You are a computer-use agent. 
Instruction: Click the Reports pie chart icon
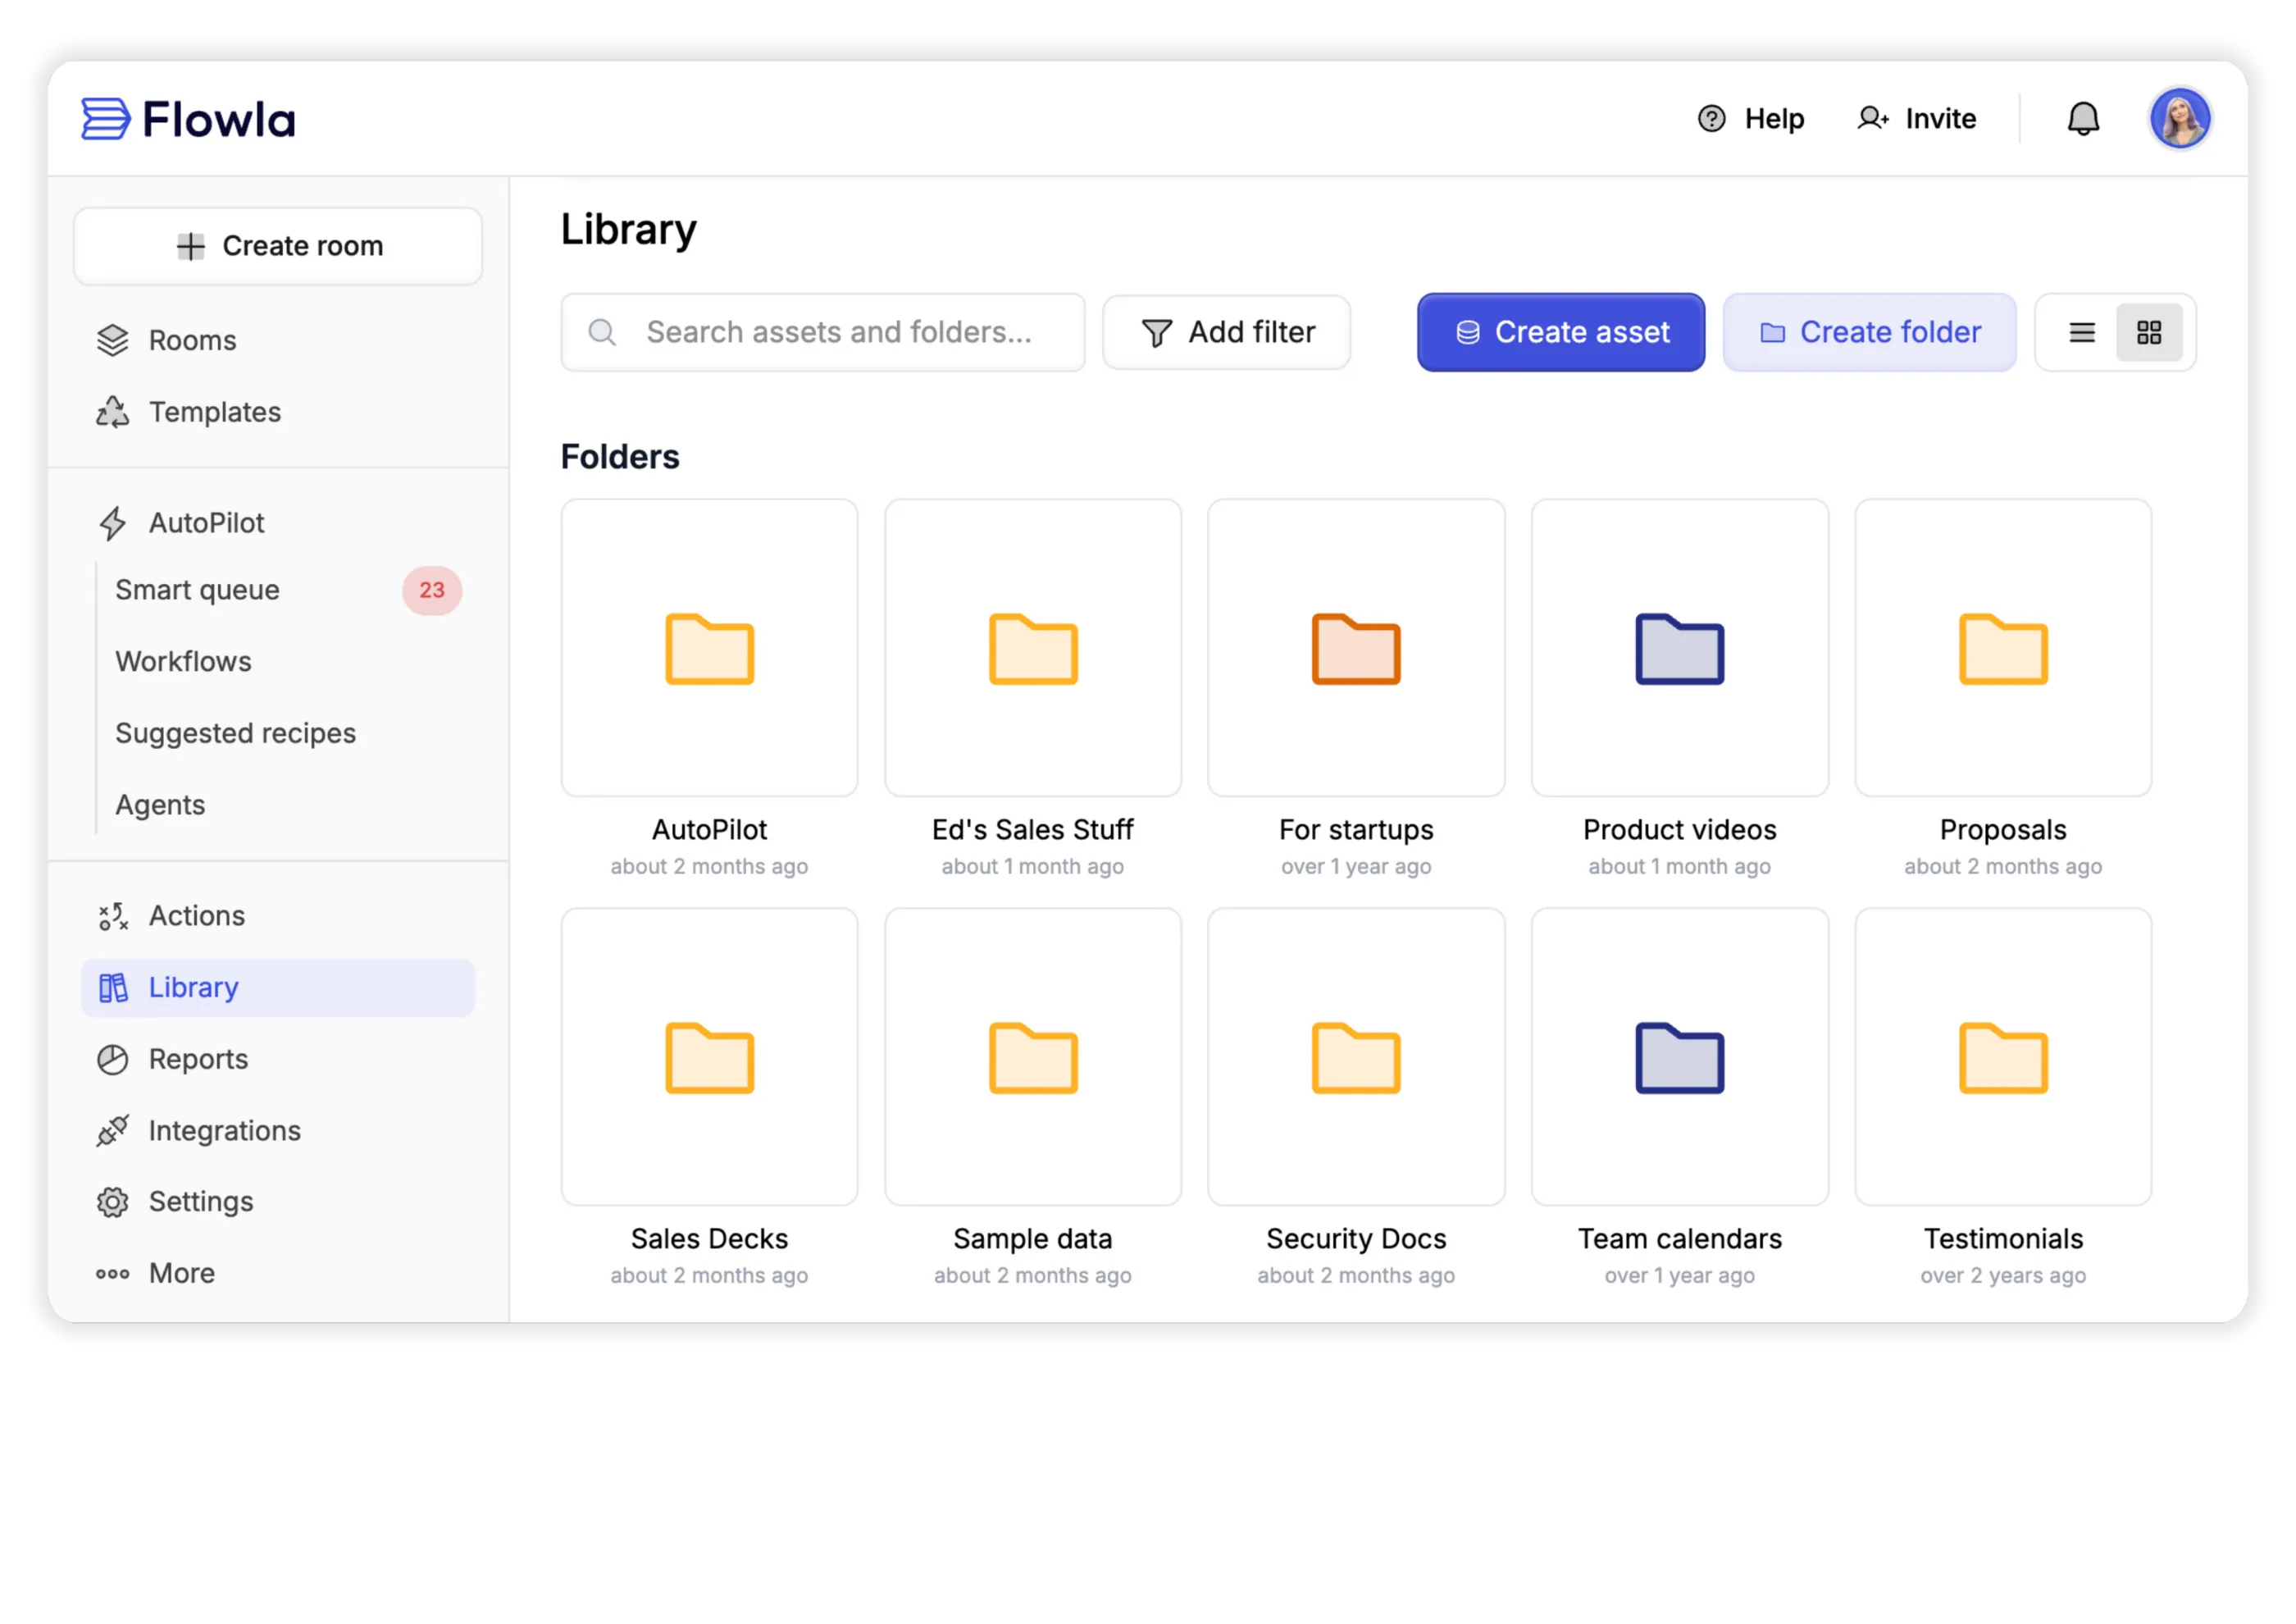113,1060
